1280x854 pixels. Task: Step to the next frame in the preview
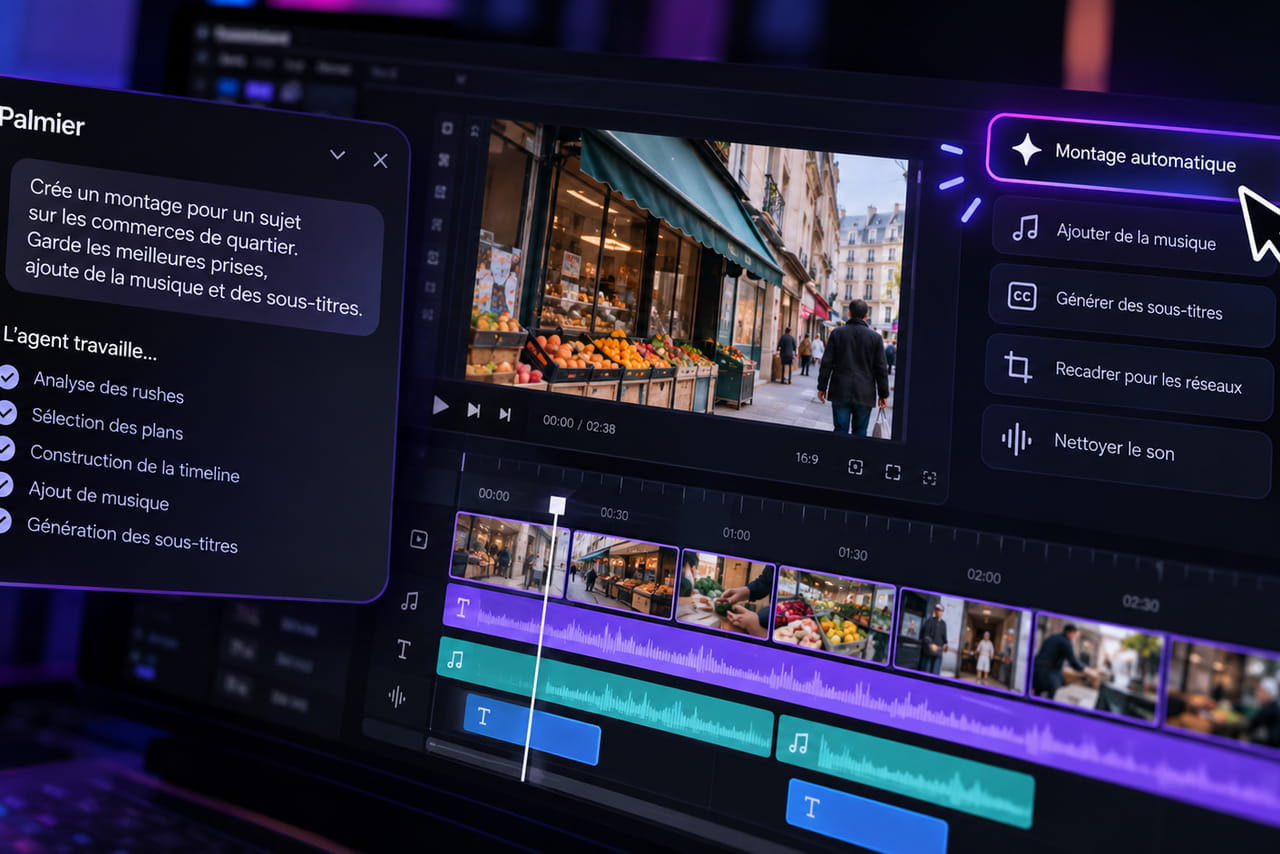474,410
